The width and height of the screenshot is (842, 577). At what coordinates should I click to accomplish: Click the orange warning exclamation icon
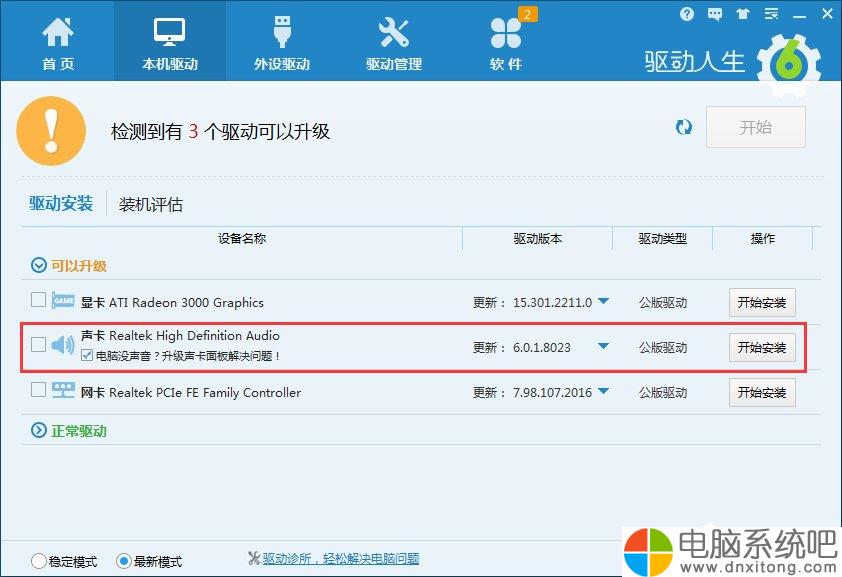tap(52, 131)
